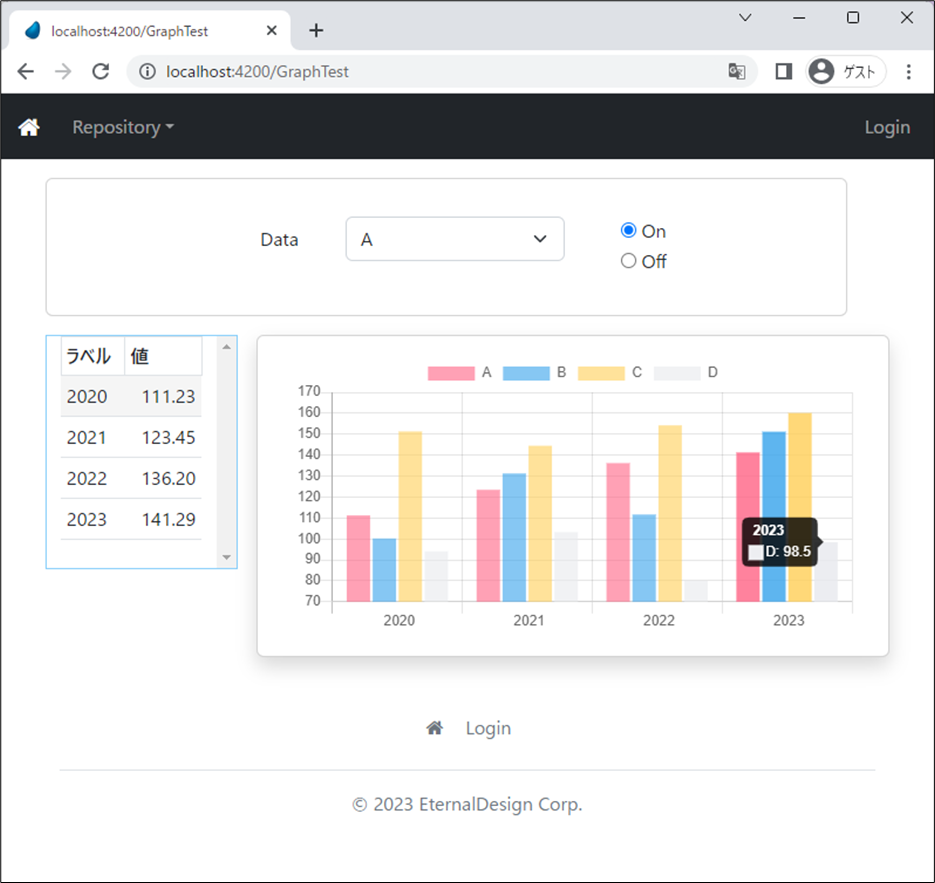Select the 2020 row label cell
Viewport: 935px width, 883px height.
(87, 396)
